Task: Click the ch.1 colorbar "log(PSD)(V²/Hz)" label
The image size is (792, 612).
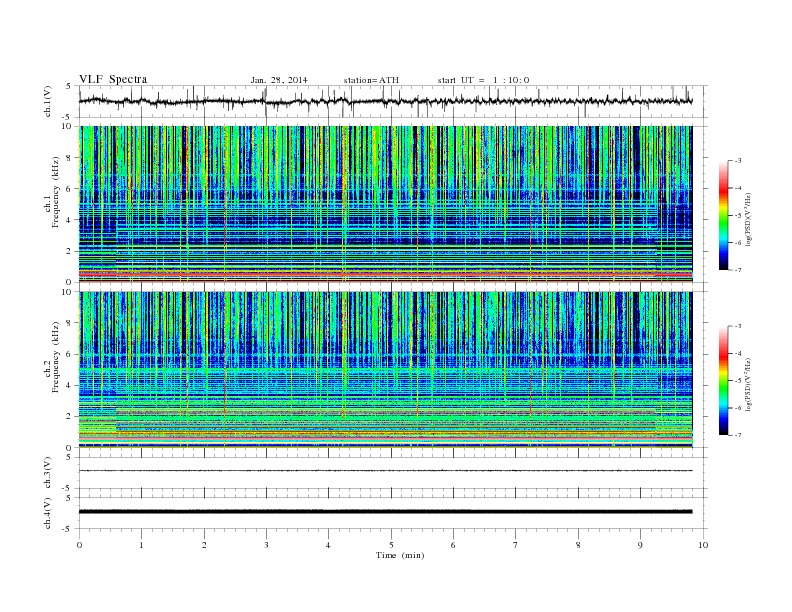Action: point(748,219)
